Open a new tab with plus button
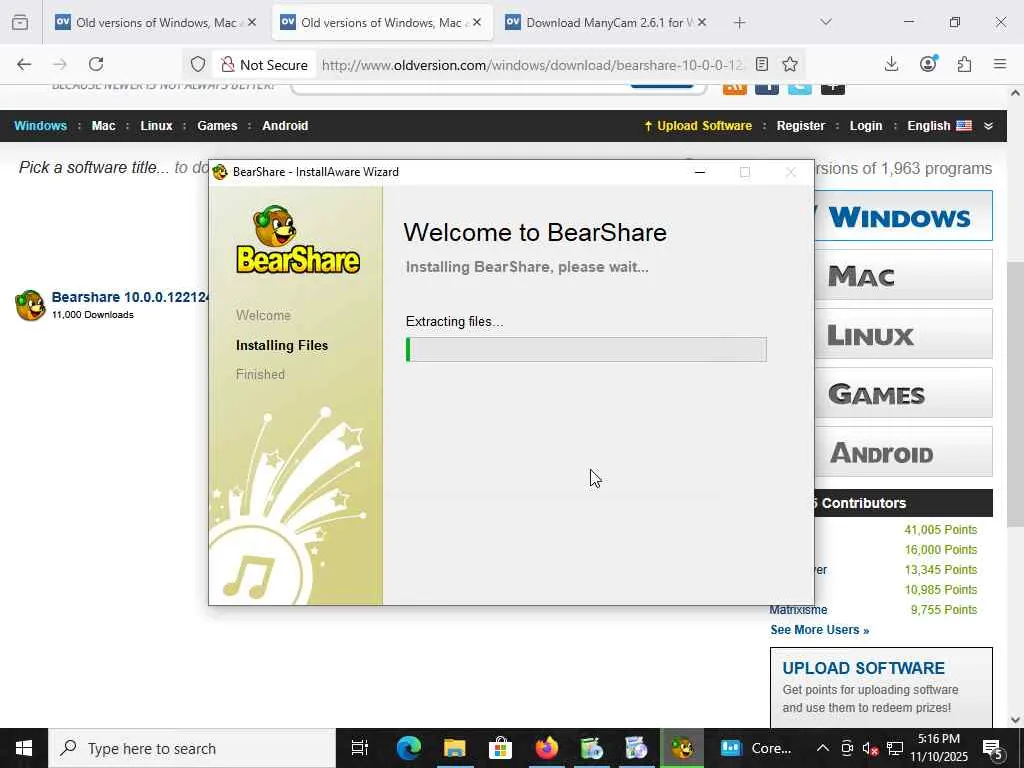The height and width of the screenshot is (768, 1024). (739, 23)
